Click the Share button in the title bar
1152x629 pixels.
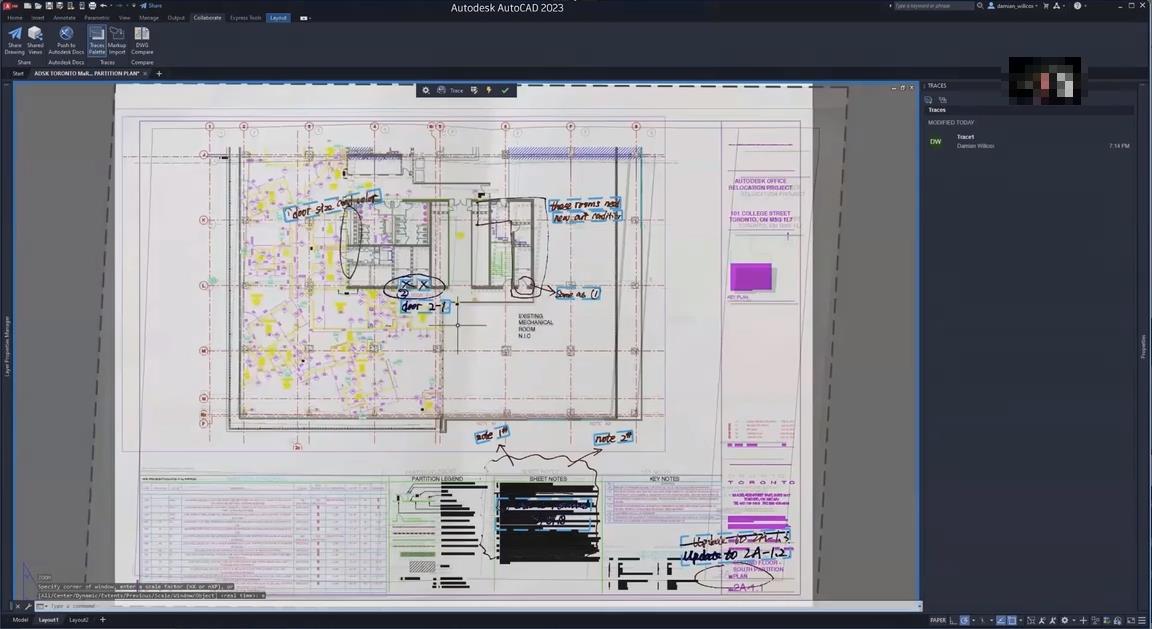151,5
